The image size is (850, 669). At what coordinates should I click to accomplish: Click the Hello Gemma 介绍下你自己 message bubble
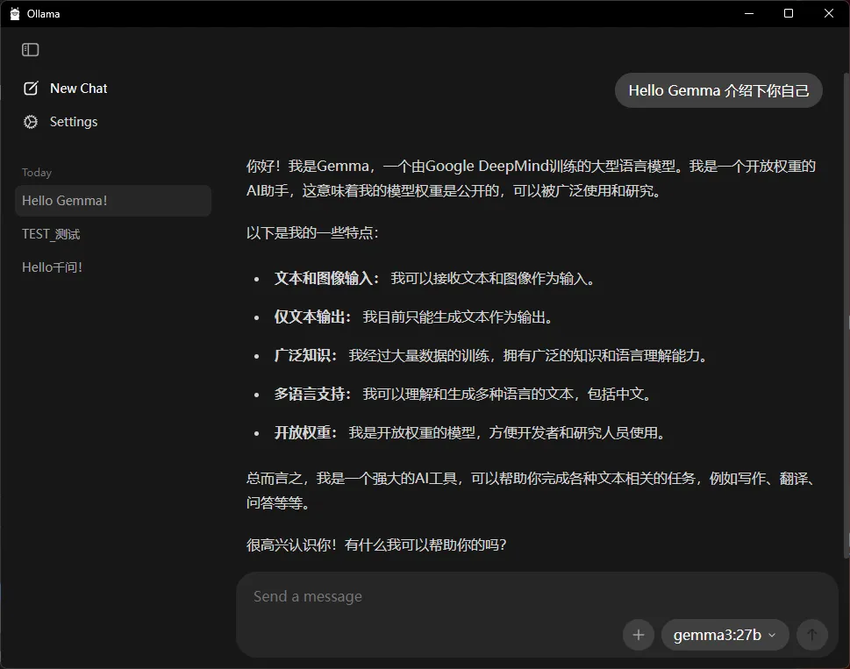click(x=718, y=90)
